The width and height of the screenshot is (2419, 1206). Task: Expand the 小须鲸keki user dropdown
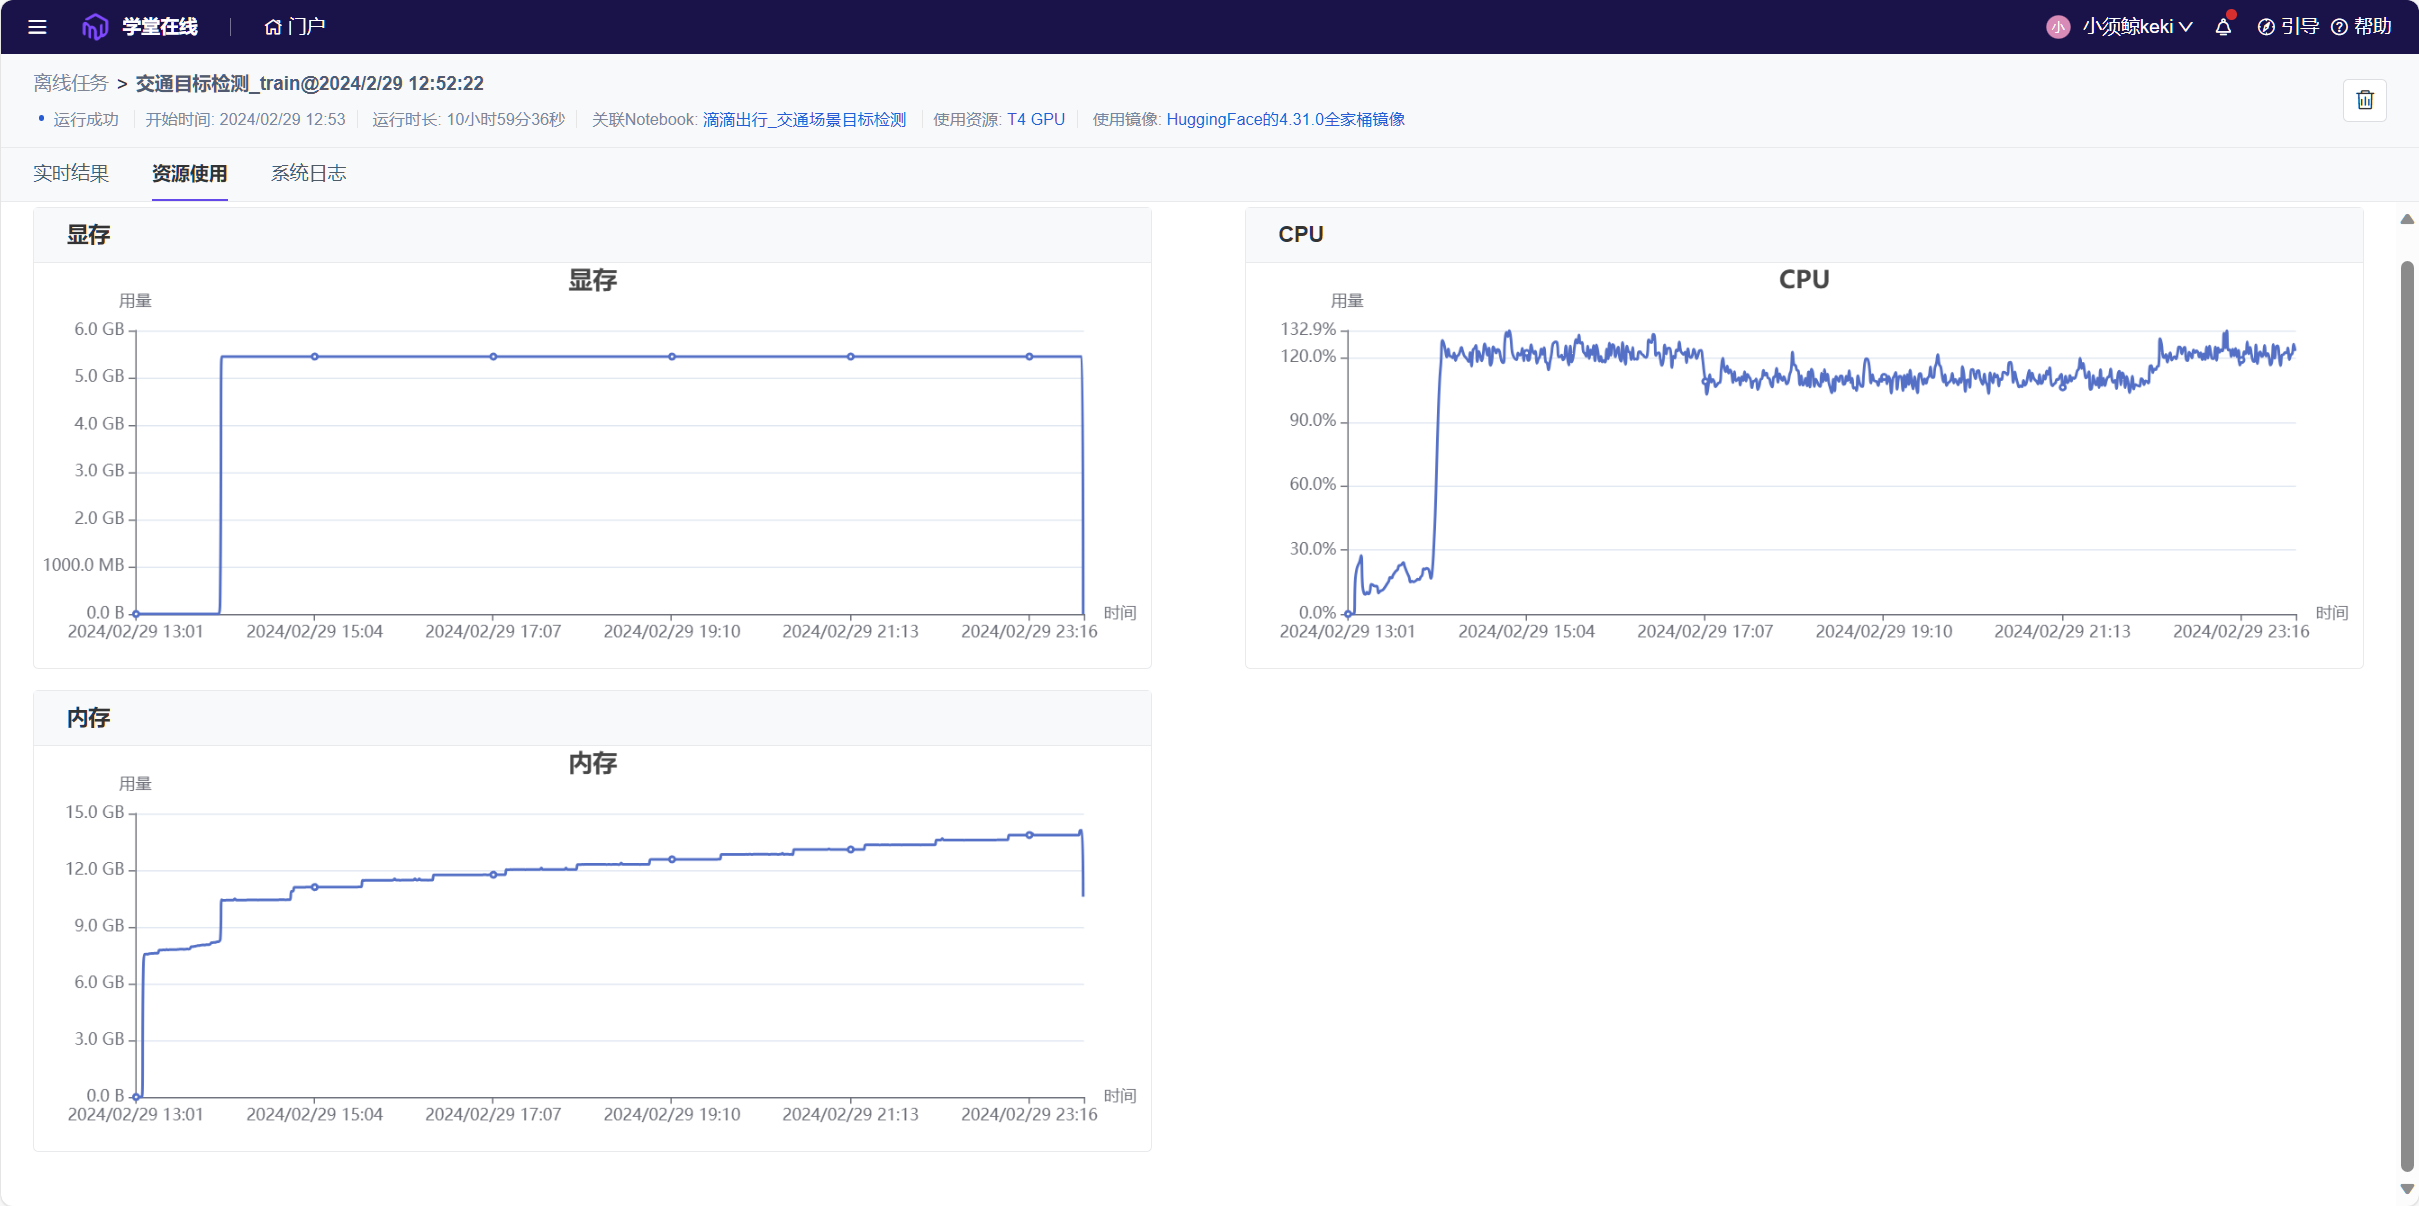coord(2138,27)
